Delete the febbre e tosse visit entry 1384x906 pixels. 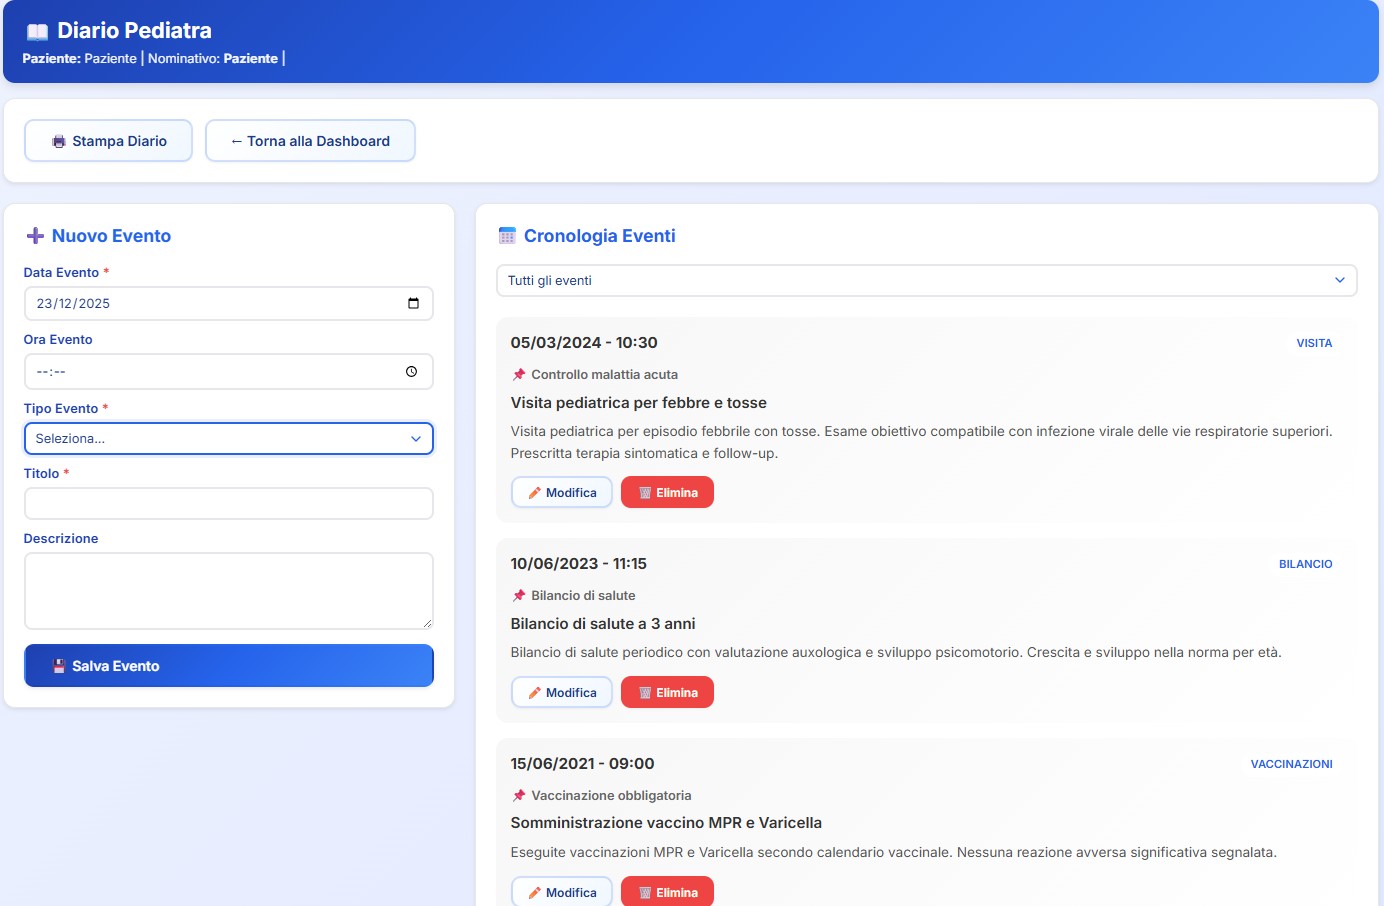(667, 493)
